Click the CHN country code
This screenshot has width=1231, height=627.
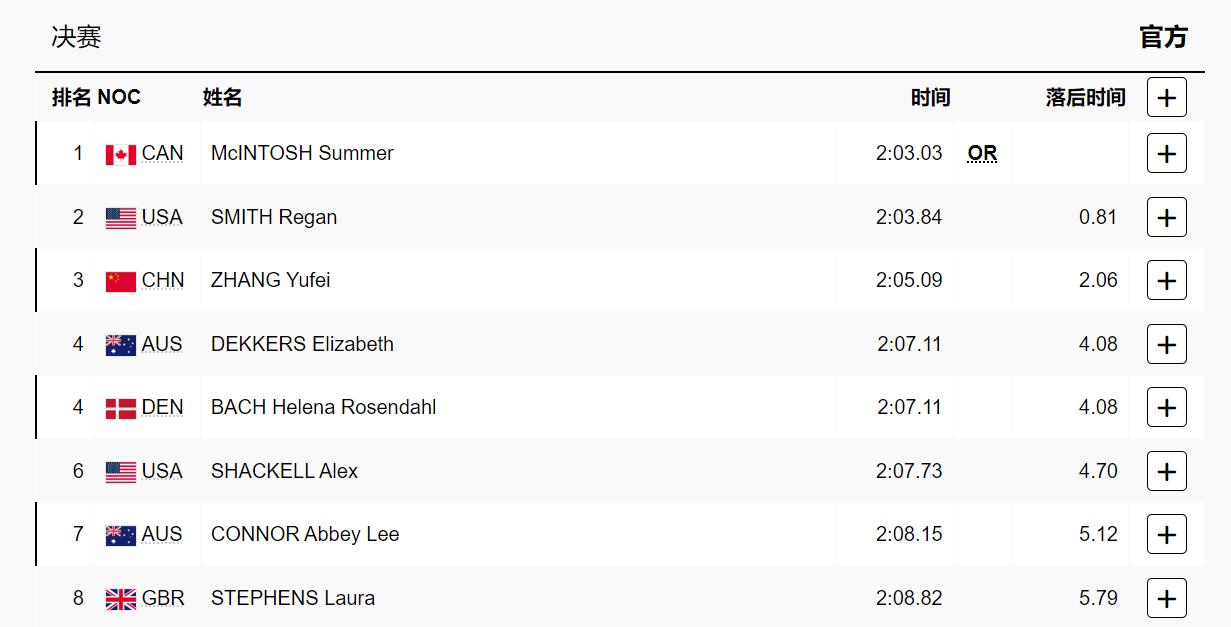[163, 280]
